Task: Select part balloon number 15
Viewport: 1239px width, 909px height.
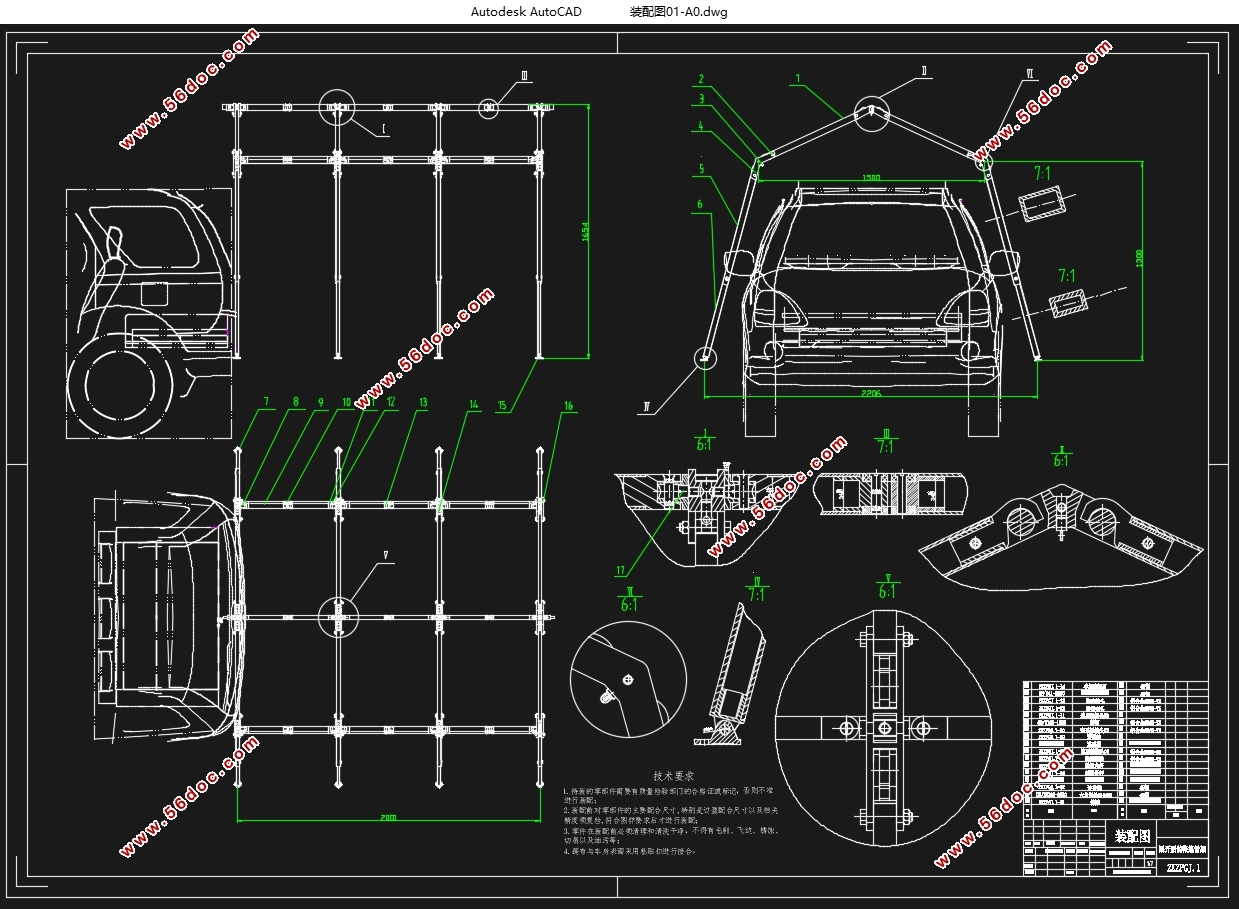Action: 501,405
